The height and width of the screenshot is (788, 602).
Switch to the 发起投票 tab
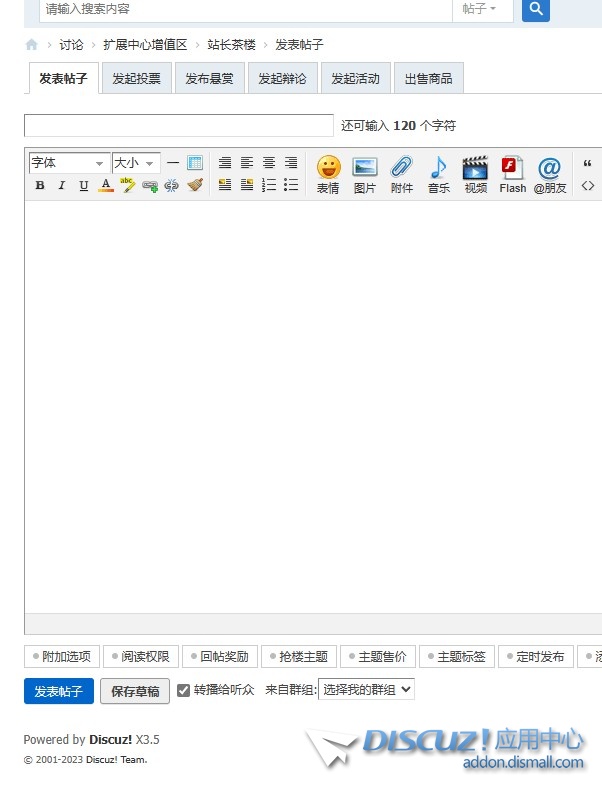pyautogui.click(x=136, y=78)
